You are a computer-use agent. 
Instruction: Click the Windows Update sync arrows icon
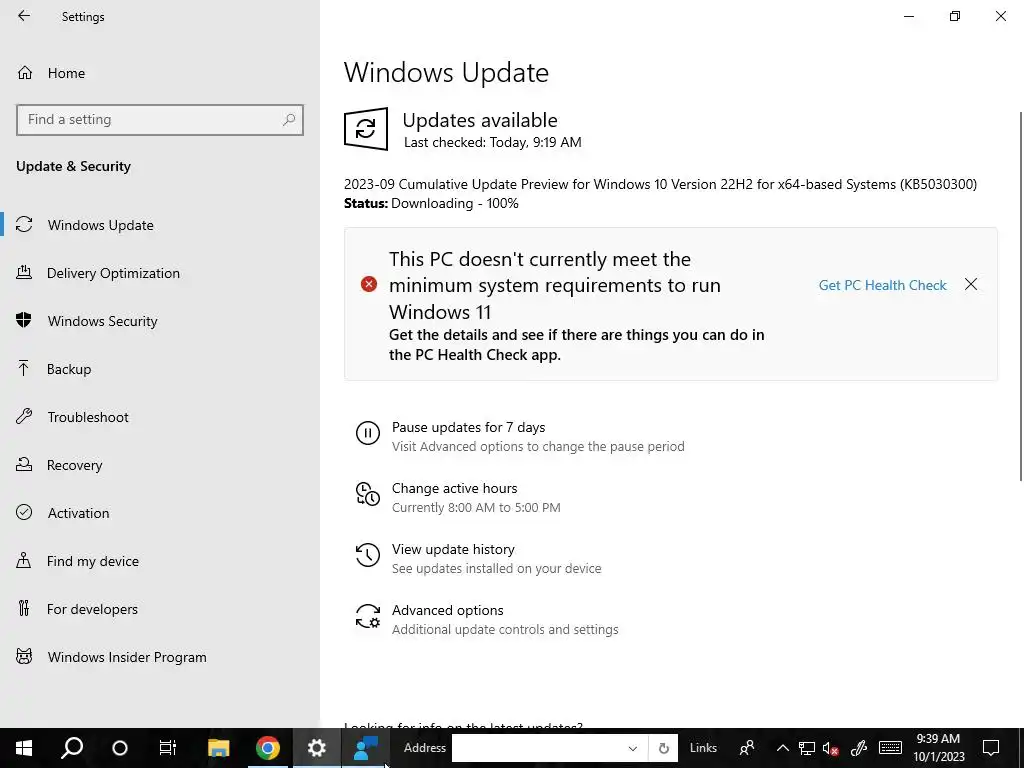tap(24, 225)
